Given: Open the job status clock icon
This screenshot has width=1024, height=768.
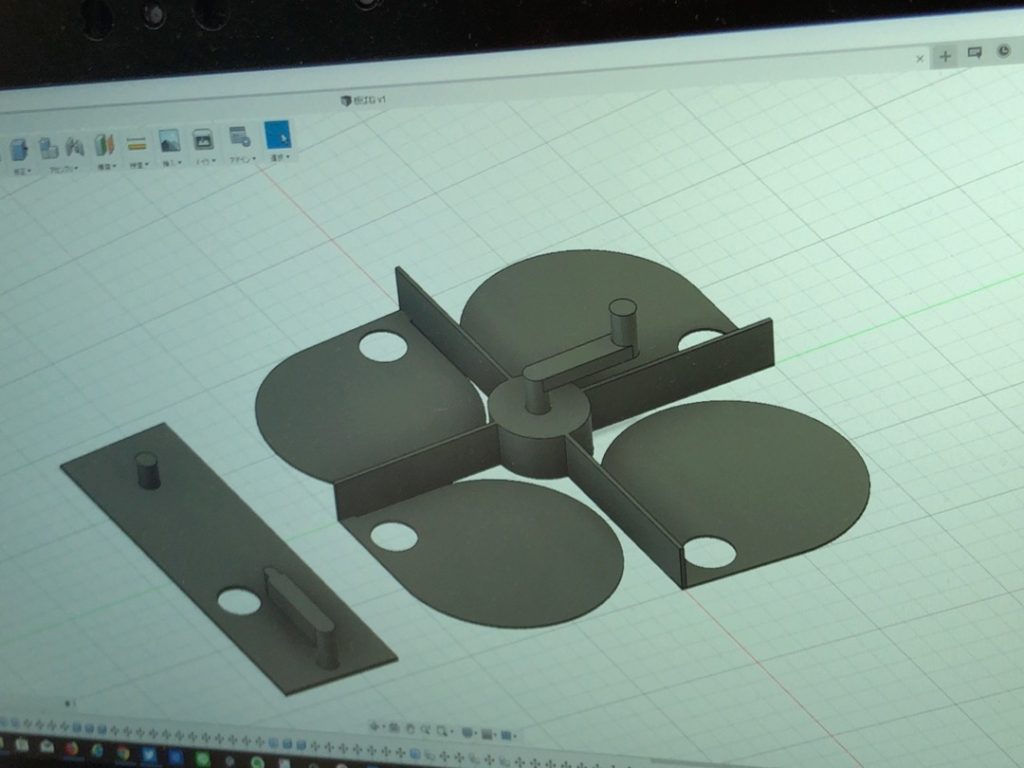Looking at the screenshot, I should [1004, 51].
